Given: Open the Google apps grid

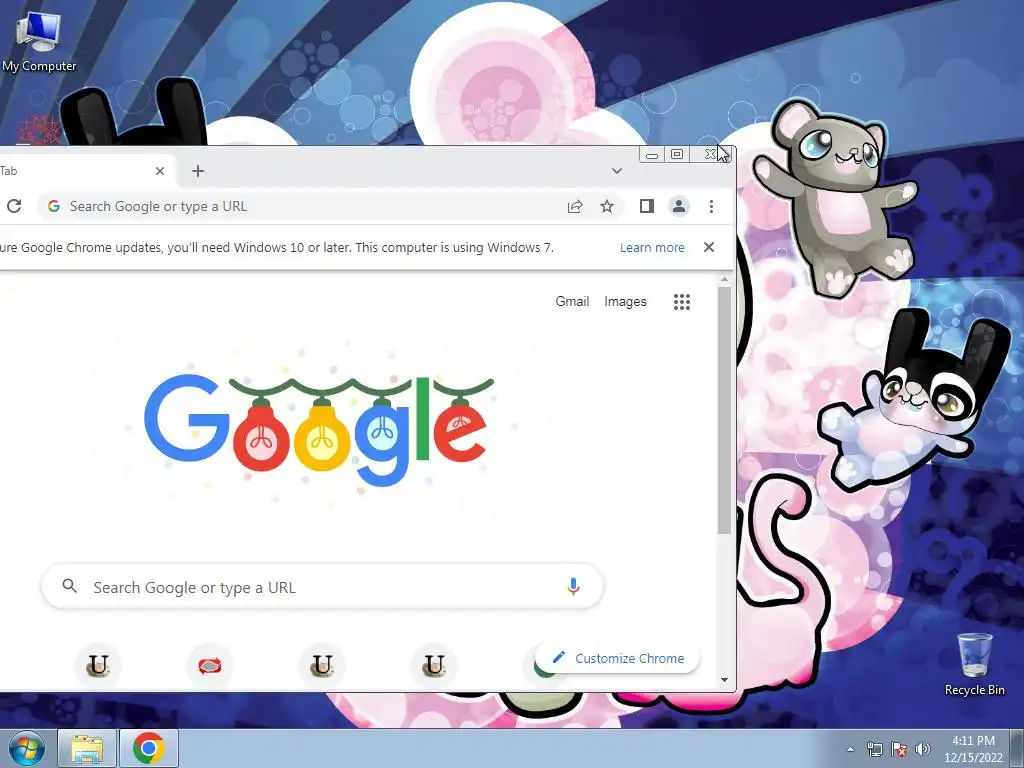Looking at the screenshot, I should click(682, 302).
